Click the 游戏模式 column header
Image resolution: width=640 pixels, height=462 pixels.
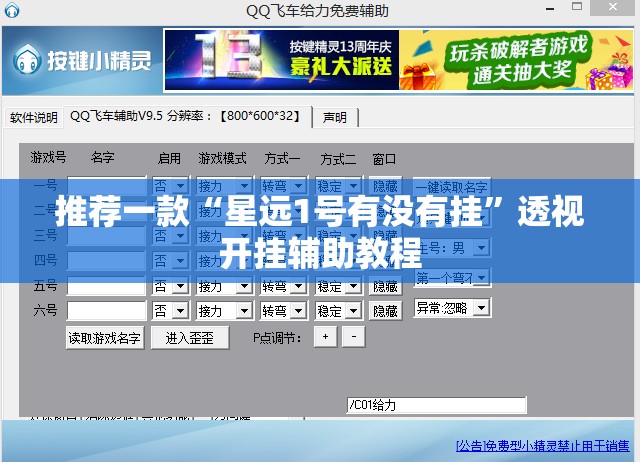(222, 158)
